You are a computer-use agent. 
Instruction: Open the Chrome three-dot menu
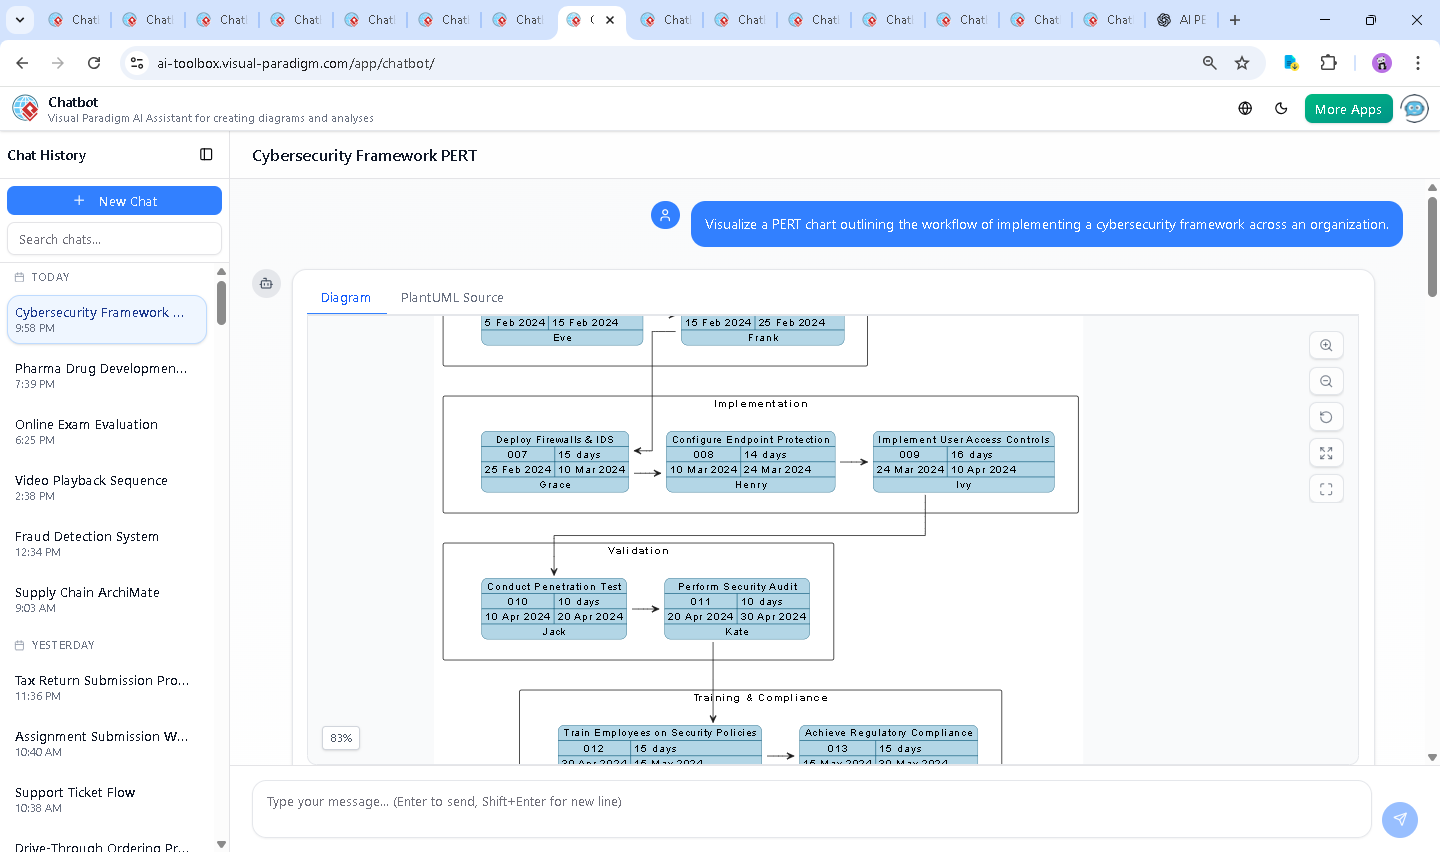1418,62
